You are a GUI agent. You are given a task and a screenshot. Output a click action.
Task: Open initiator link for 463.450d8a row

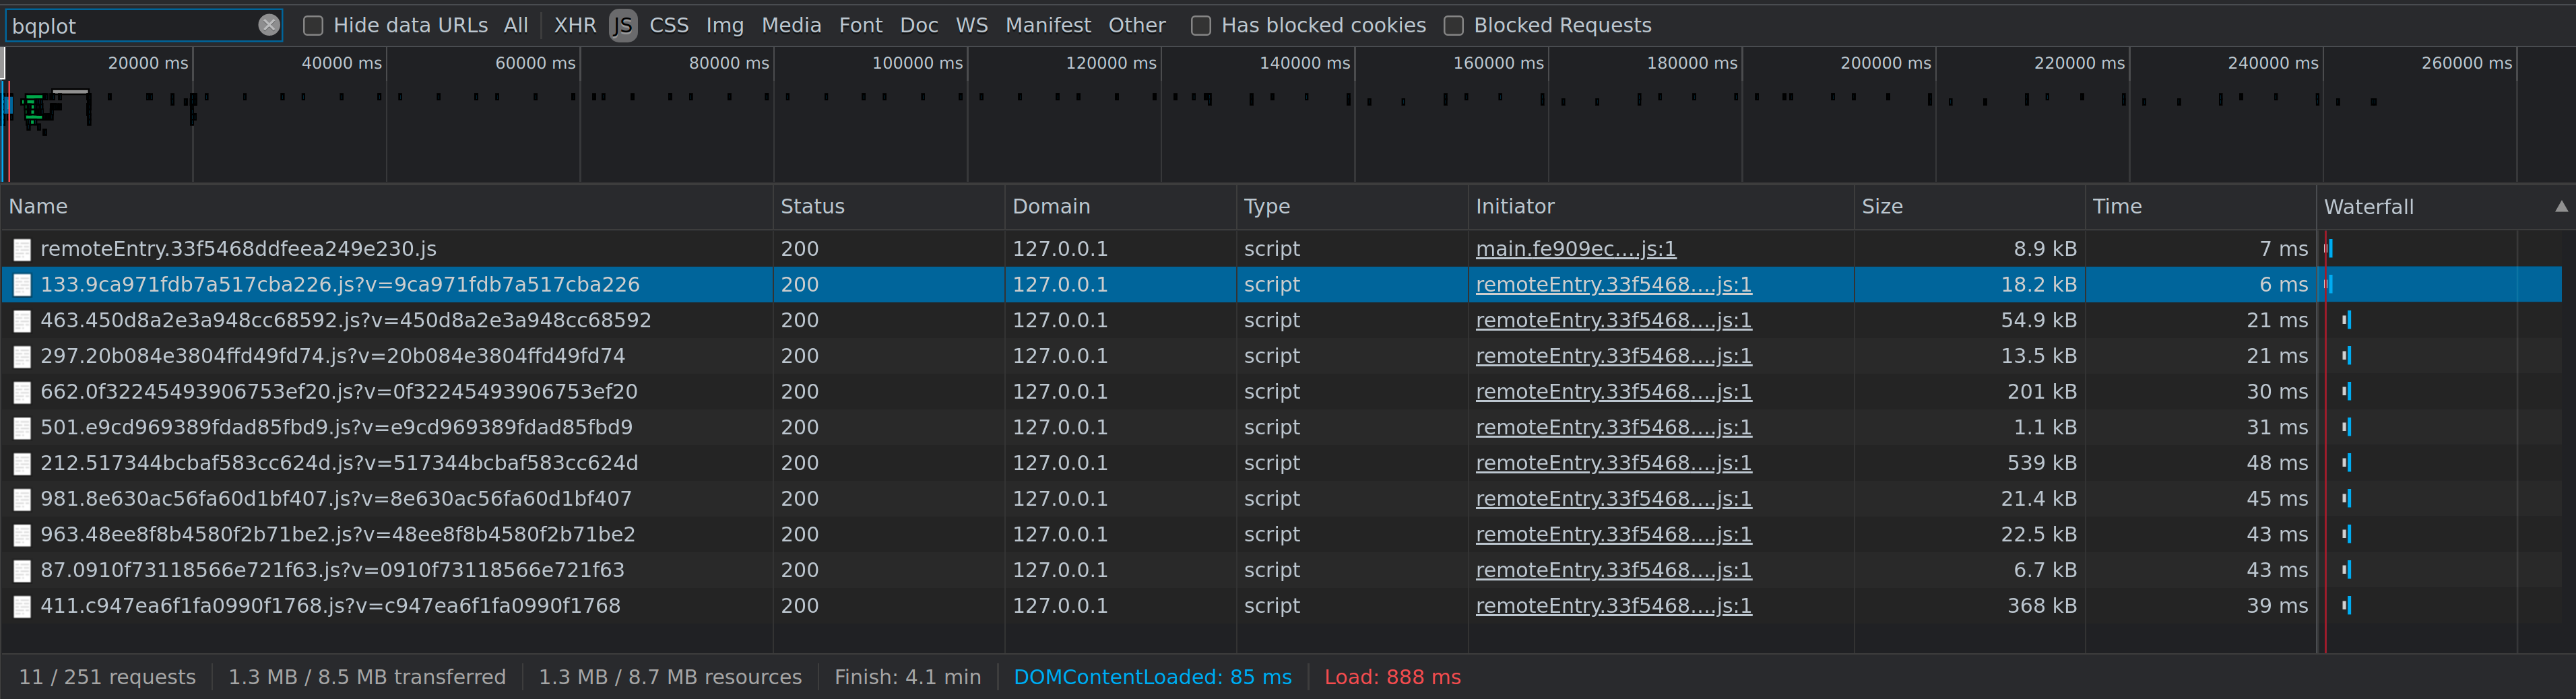1613,320
